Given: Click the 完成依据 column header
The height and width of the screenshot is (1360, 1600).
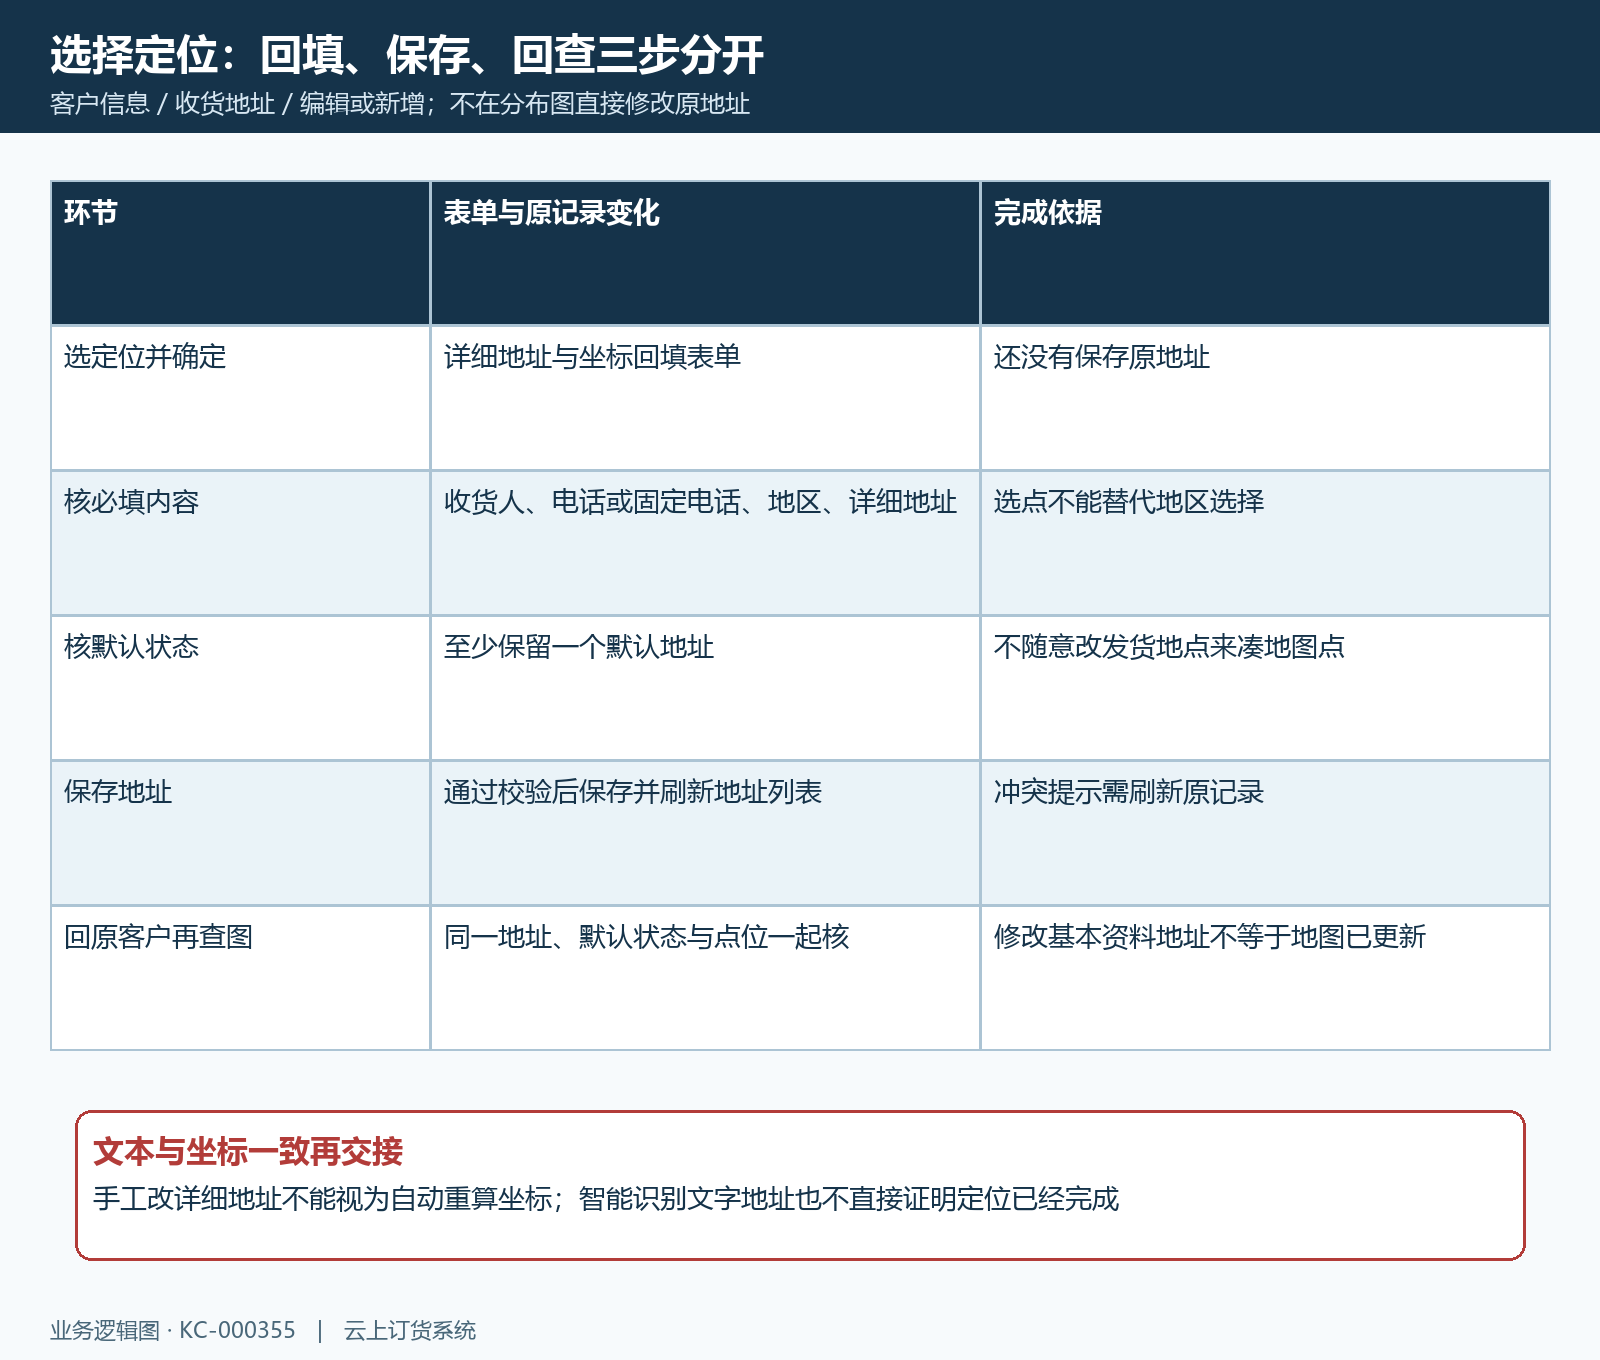Looking at the screenshot, I should click(1265, 253).
